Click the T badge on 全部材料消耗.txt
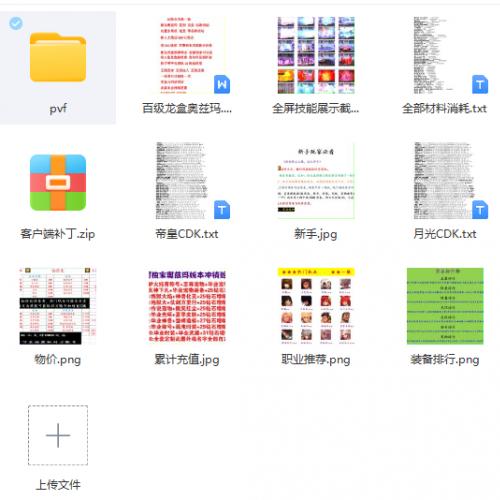The width and height of the screenshot is (500, 500). click(x=480, y=84)
